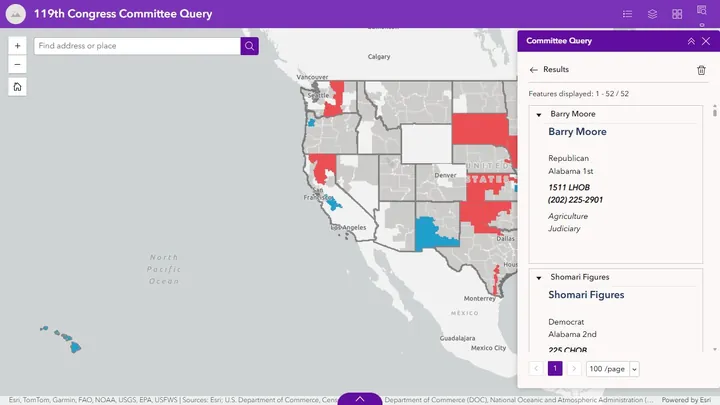Click the '119th Congress Committee Query' title
Image resolution: width=720 pixels, height=405 pixels.
click(123, 14)
